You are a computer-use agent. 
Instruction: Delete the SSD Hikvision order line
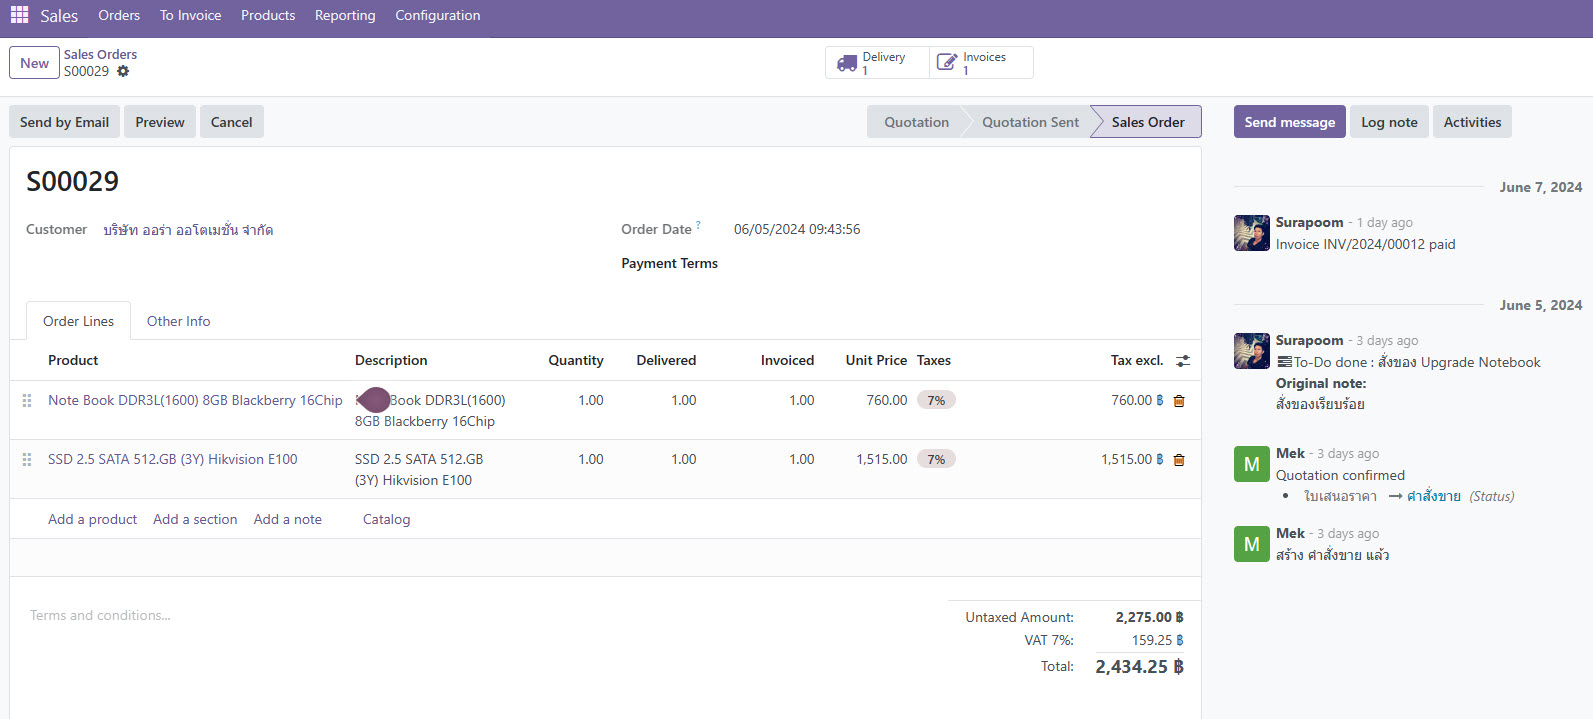pos(1179,460)
